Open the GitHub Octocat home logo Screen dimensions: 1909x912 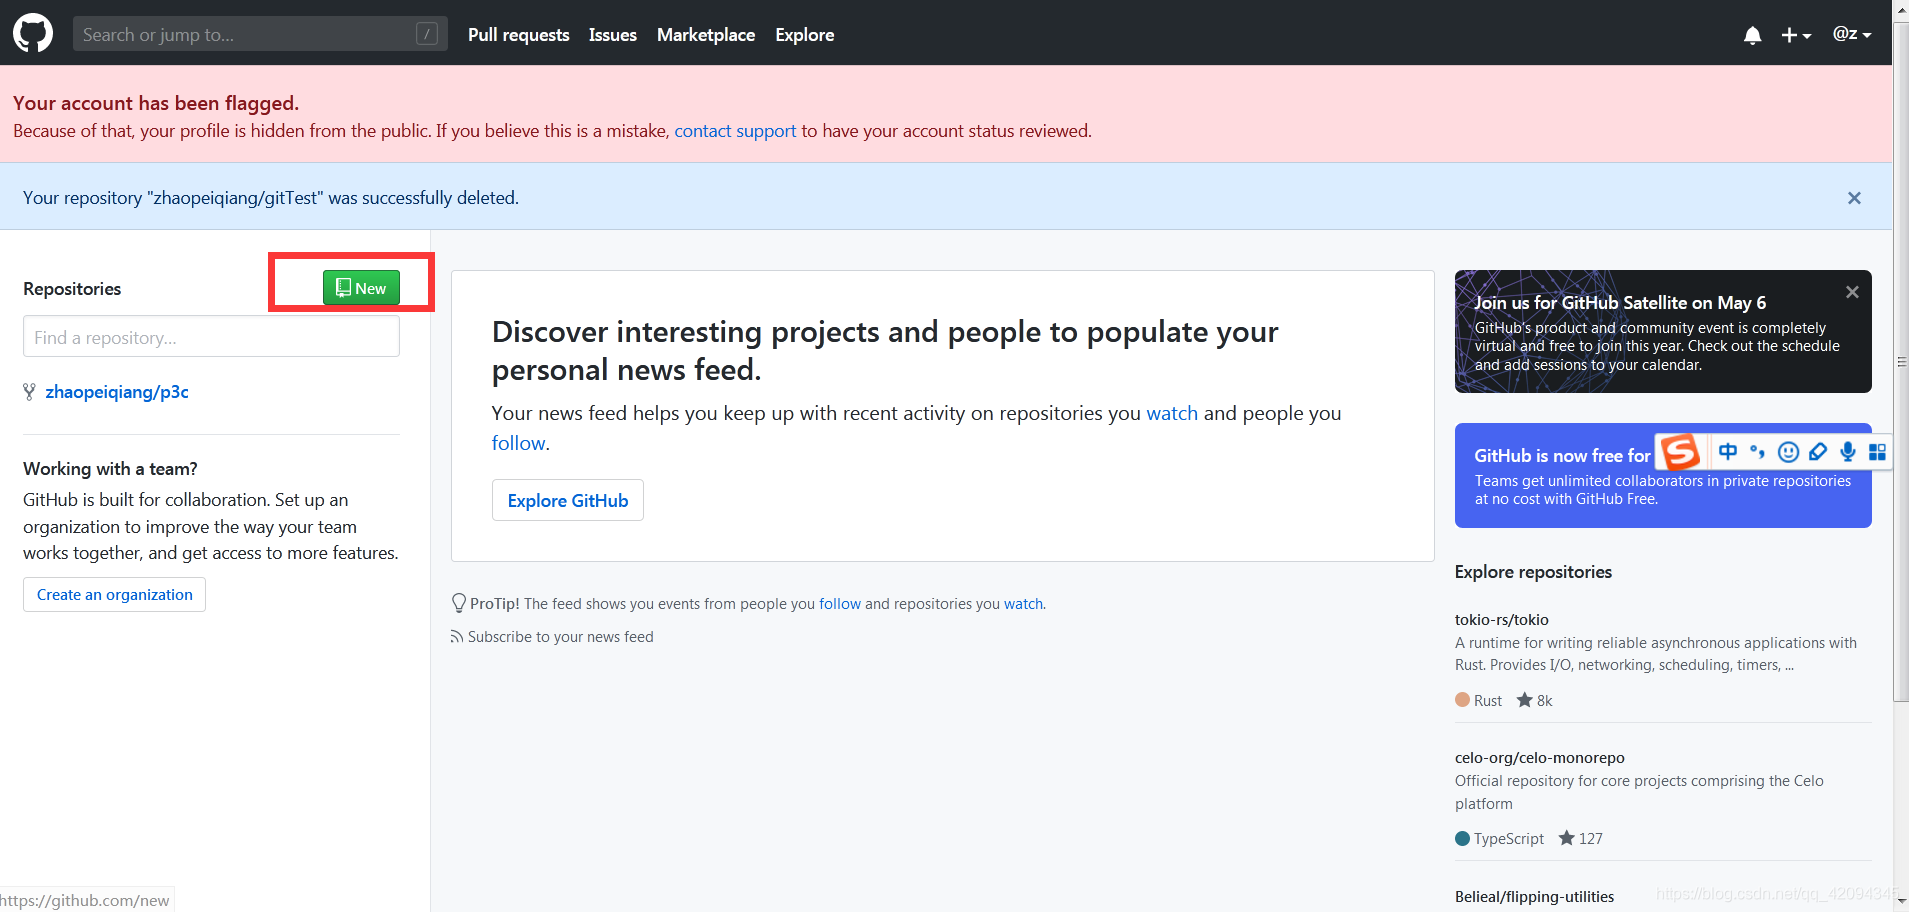pos(33,33)
